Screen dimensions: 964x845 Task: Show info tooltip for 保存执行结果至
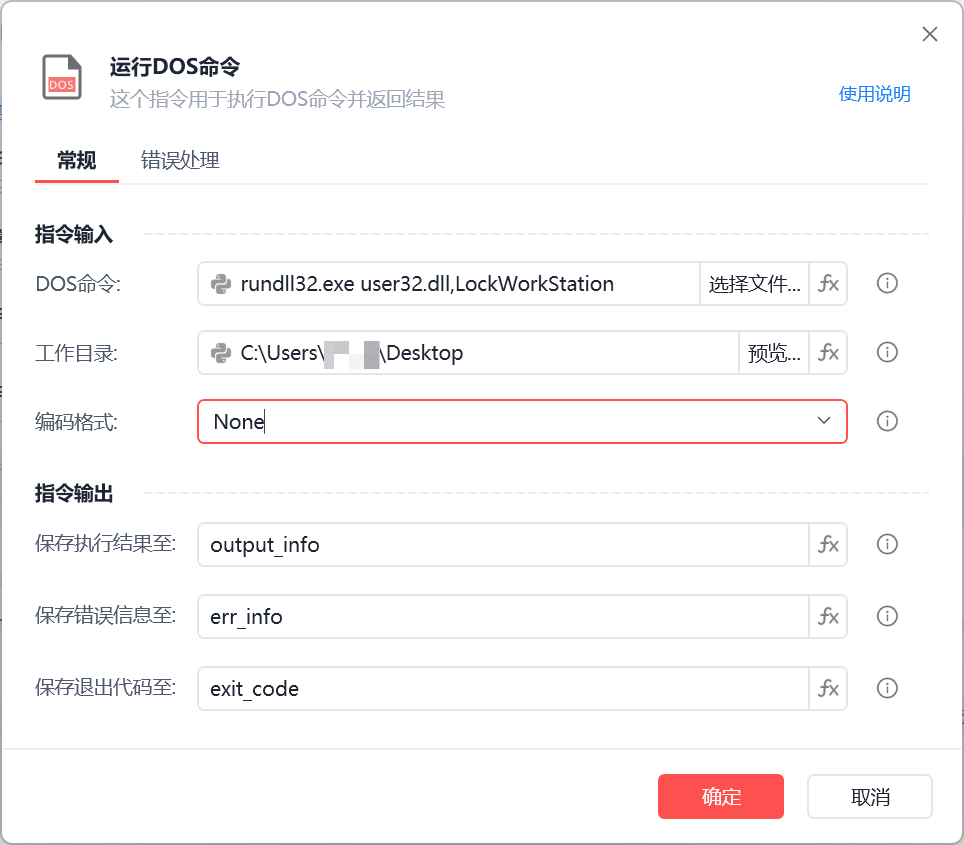[886, 545]
